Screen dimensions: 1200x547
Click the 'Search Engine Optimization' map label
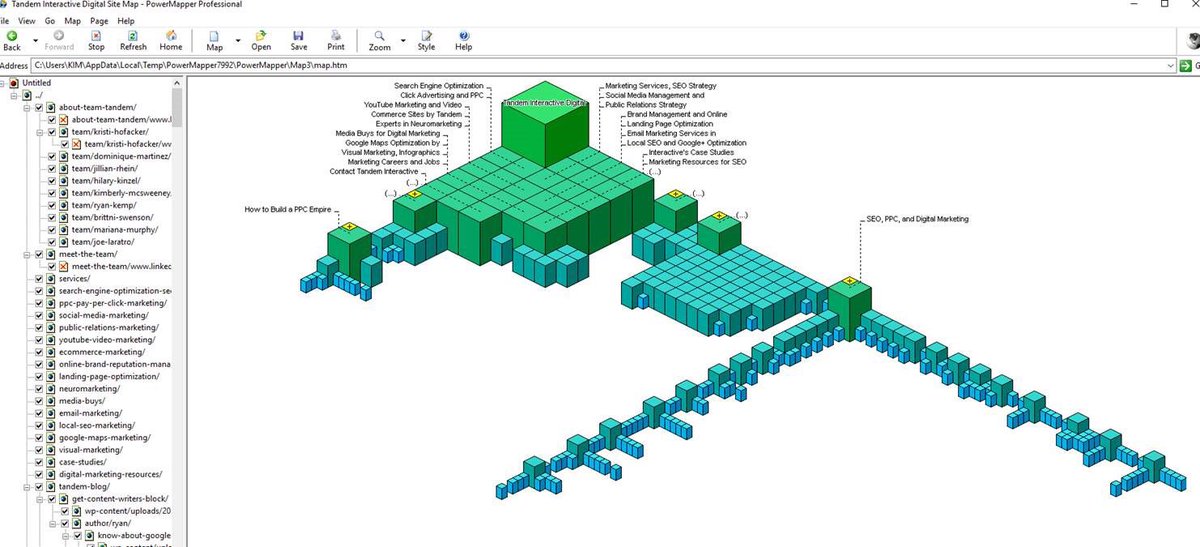coord(438,86)
